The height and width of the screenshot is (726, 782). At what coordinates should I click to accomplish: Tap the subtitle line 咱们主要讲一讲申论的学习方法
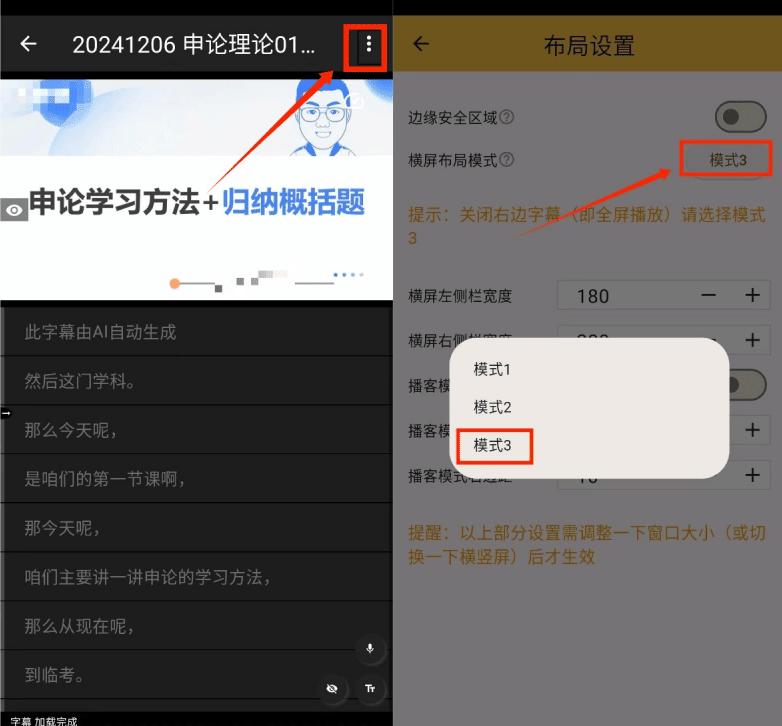(147, 577)
